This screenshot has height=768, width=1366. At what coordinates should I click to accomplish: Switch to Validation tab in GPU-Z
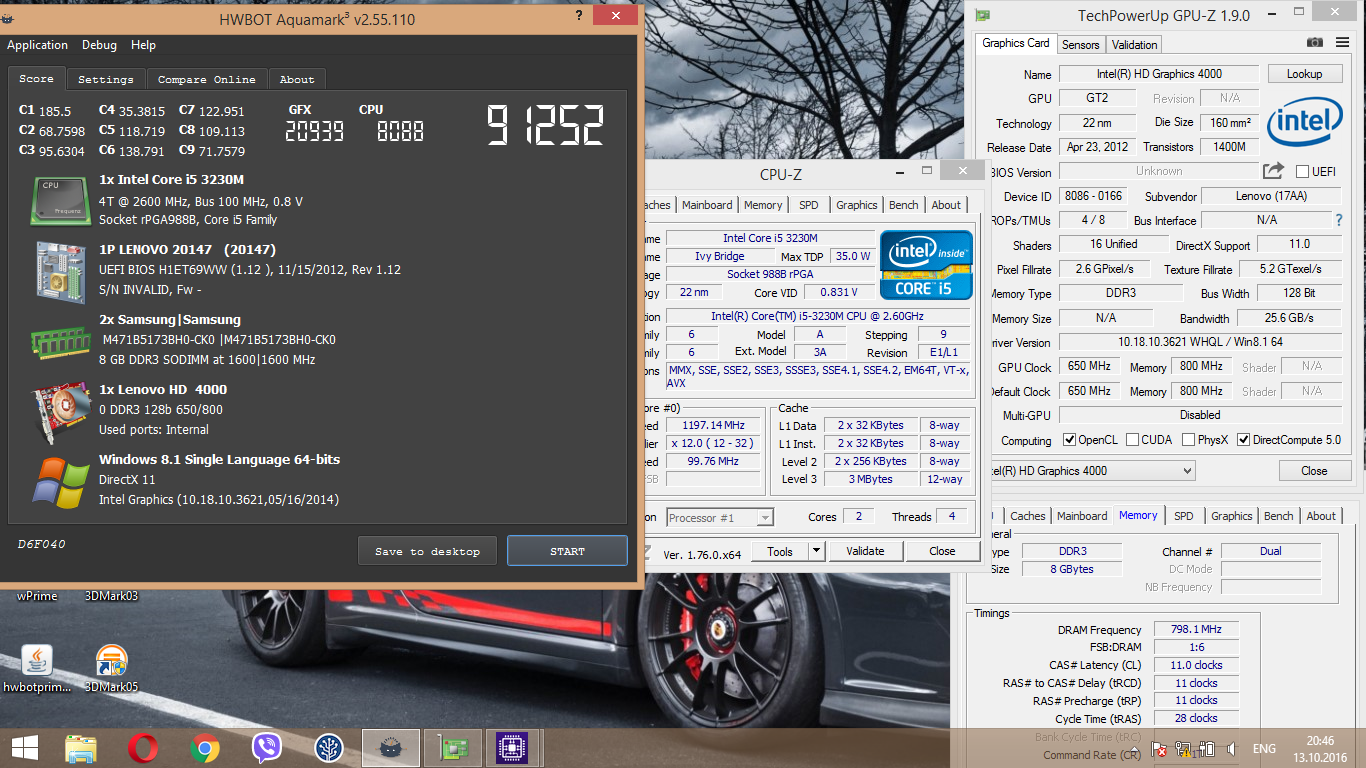(x=1134, y=44)
